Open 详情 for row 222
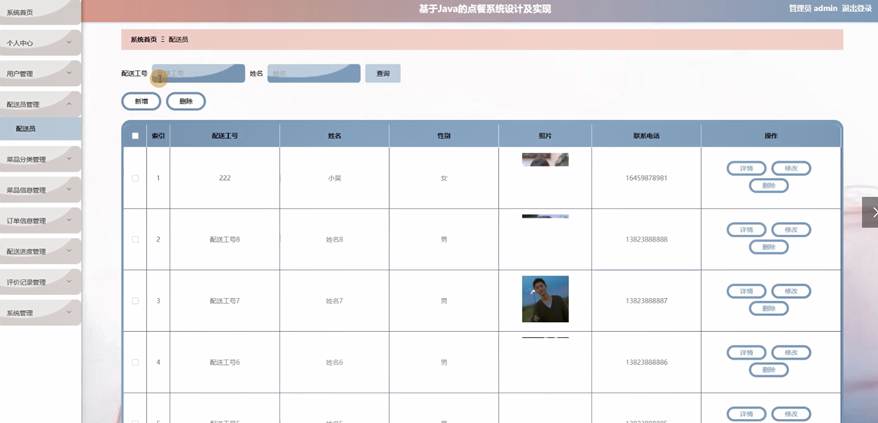This screenshot has height=423, width=878. (x=746, y=168)
